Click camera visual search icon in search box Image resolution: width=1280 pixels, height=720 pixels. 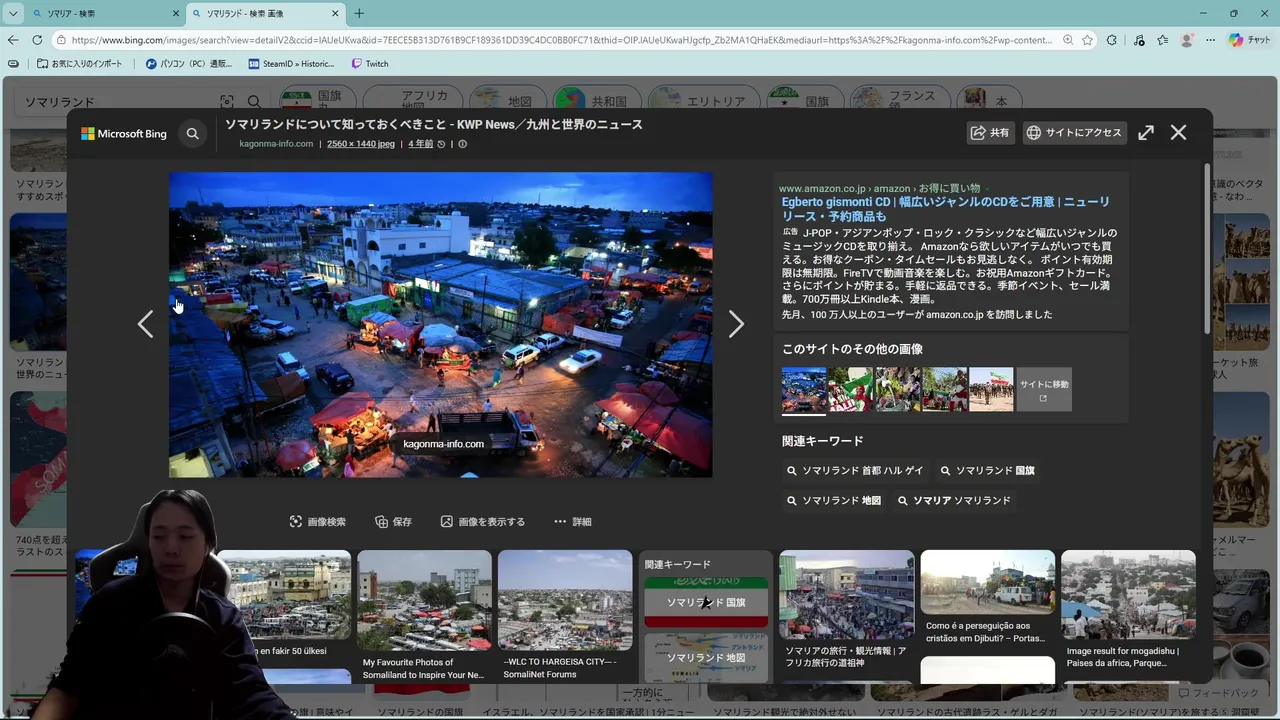click(x=227, y=102)
